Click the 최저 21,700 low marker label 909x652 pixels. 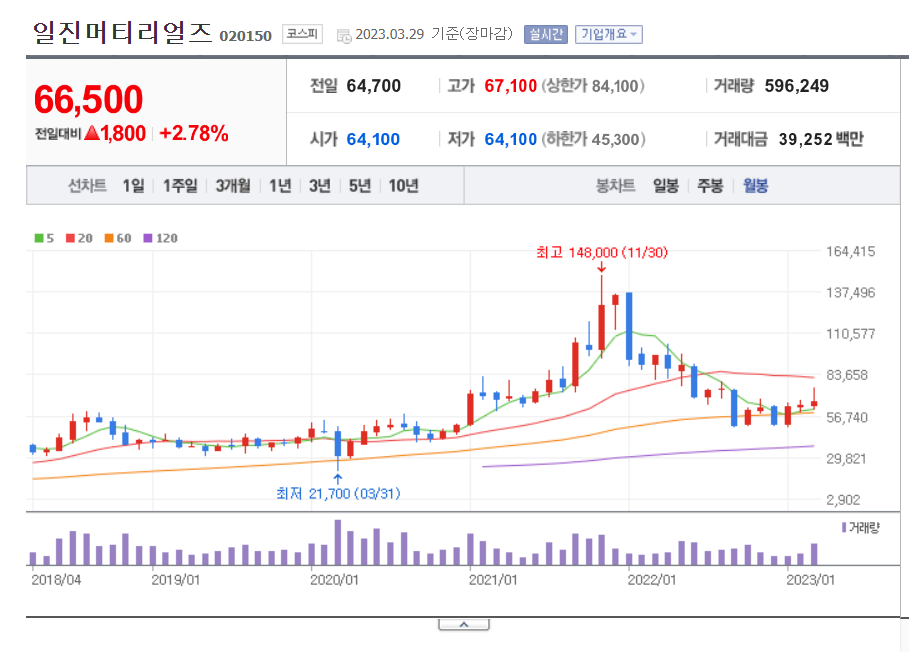coord(338,493)
